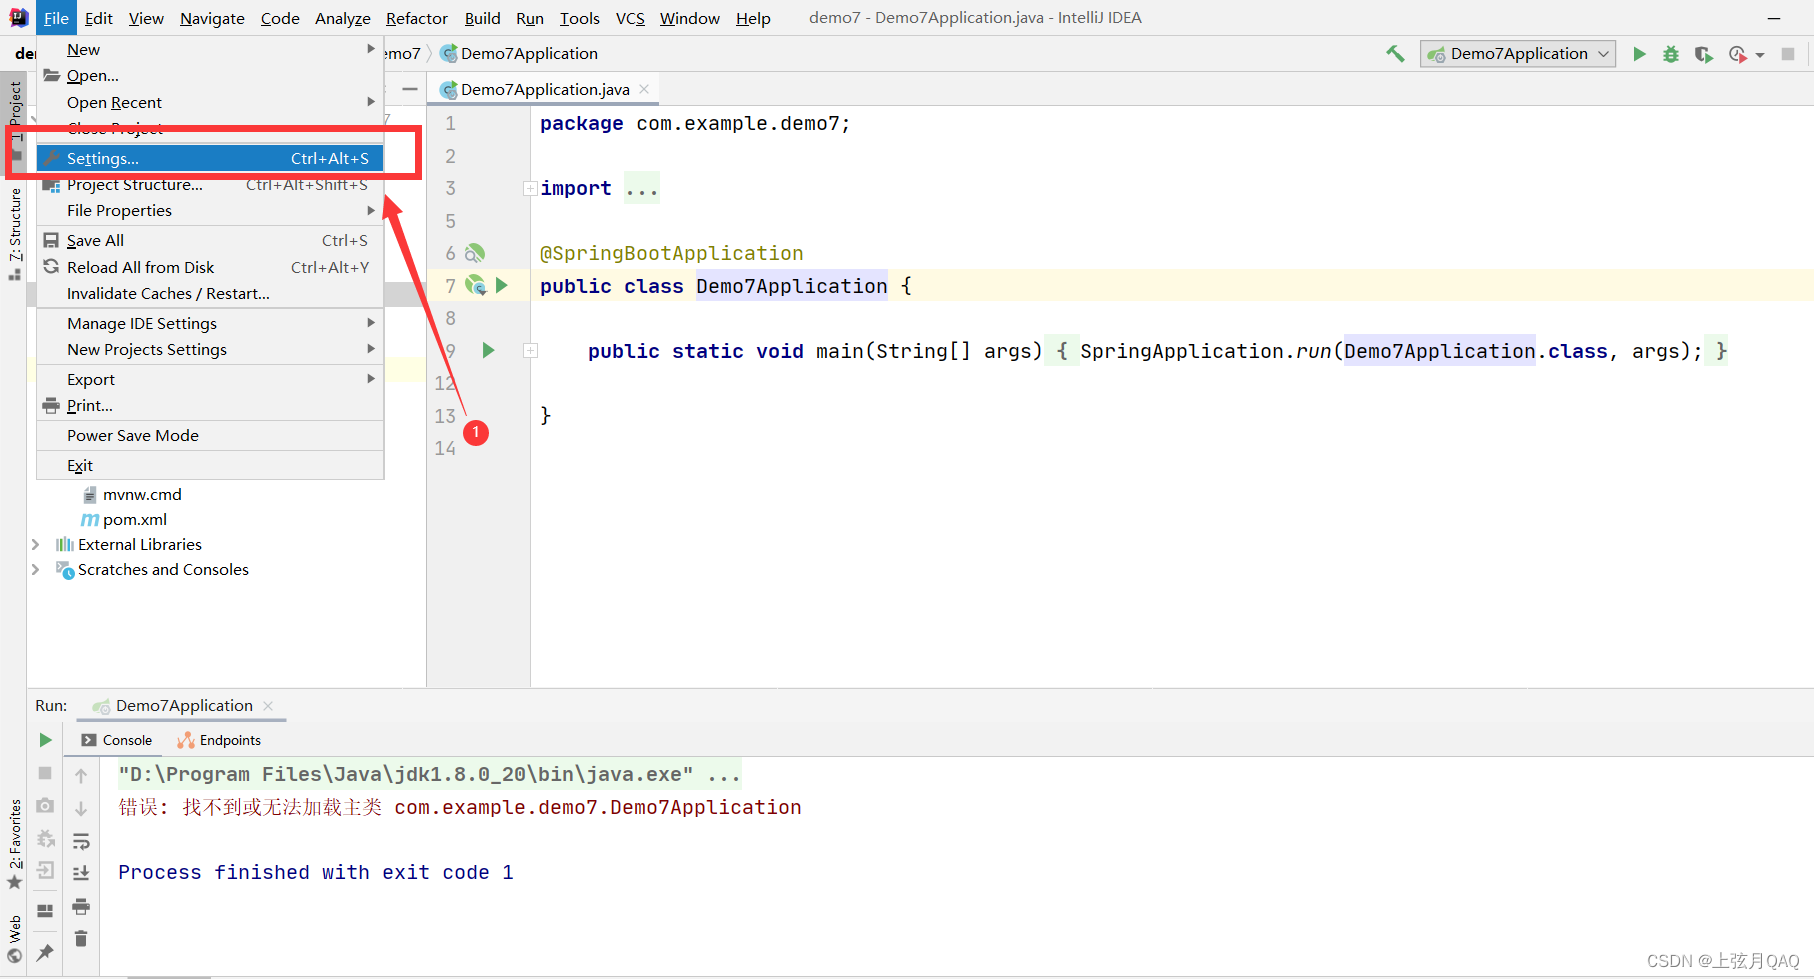Click the exit icon in Run panel

(45, 871)
